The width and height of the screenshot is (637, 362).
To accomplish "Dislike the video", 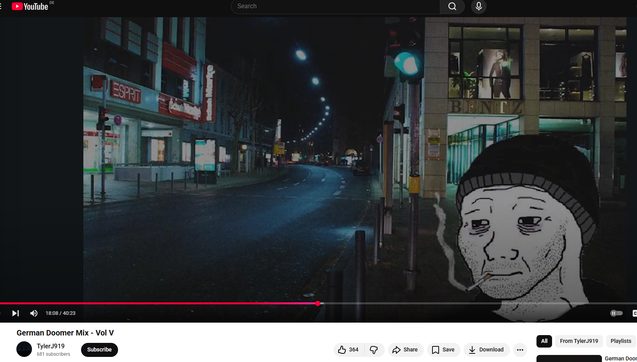I will pos(374,350).
